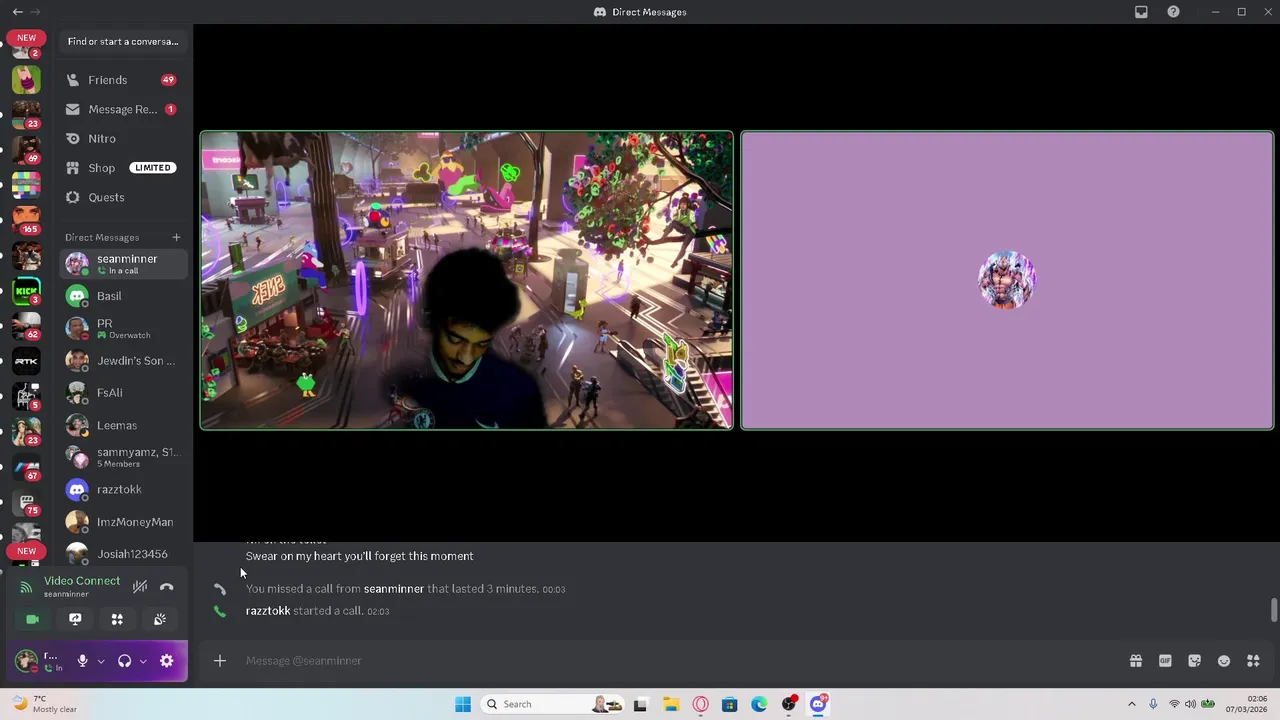Click the taskbar Search box
1280x720 pixels.
[x=554, y=704]
